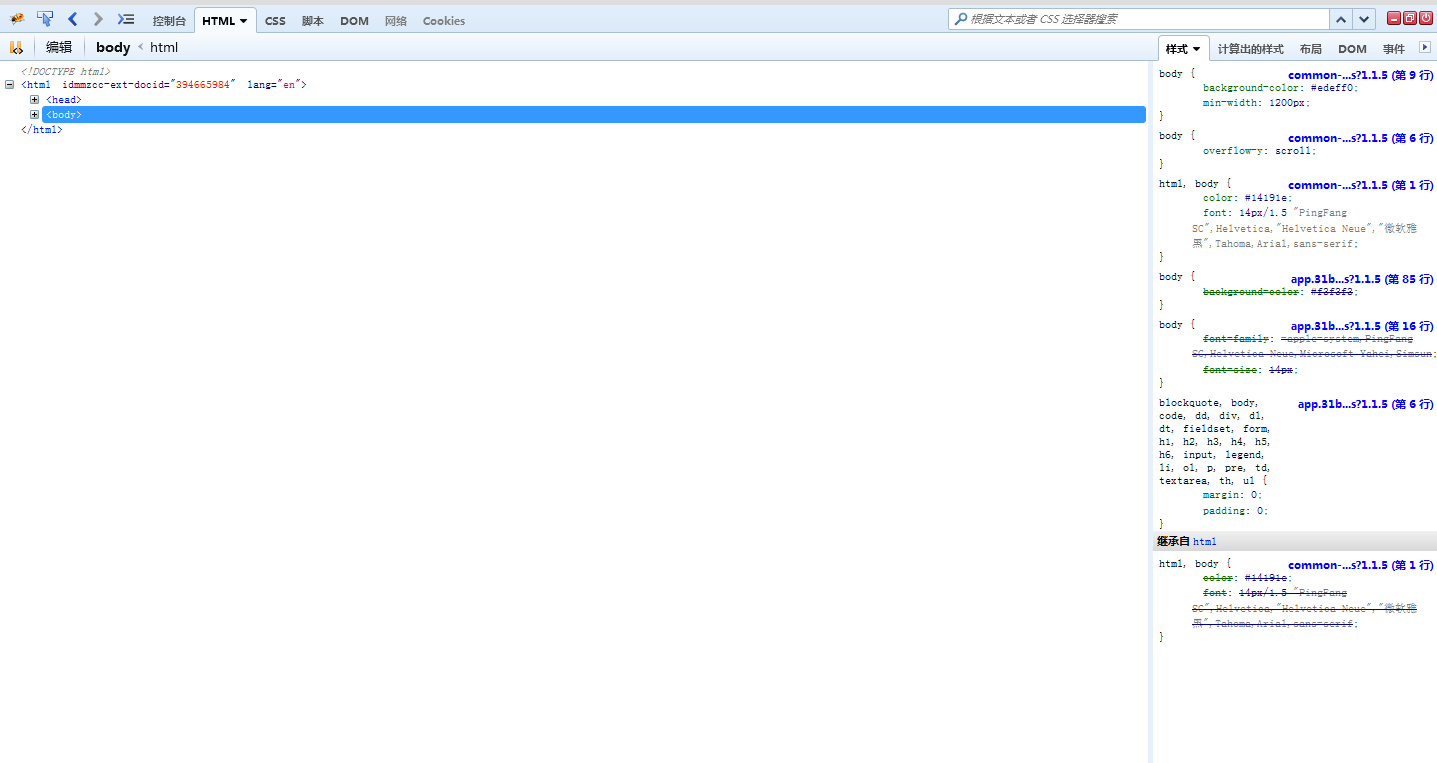The height and width of the screenshot is (763, 1437).
Task: Click the 编辑 button
Action: pyautogui.click(x=59, y=47)
